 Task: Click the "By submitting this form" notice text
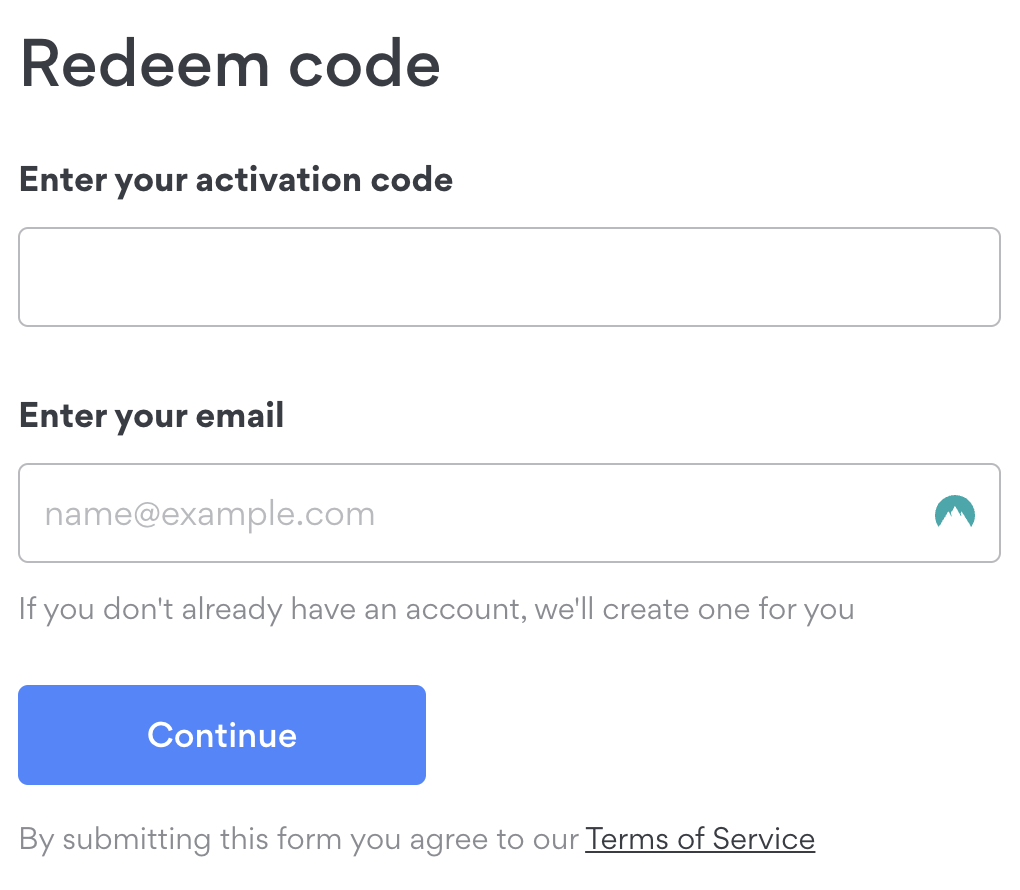click(x=417, y=839)
